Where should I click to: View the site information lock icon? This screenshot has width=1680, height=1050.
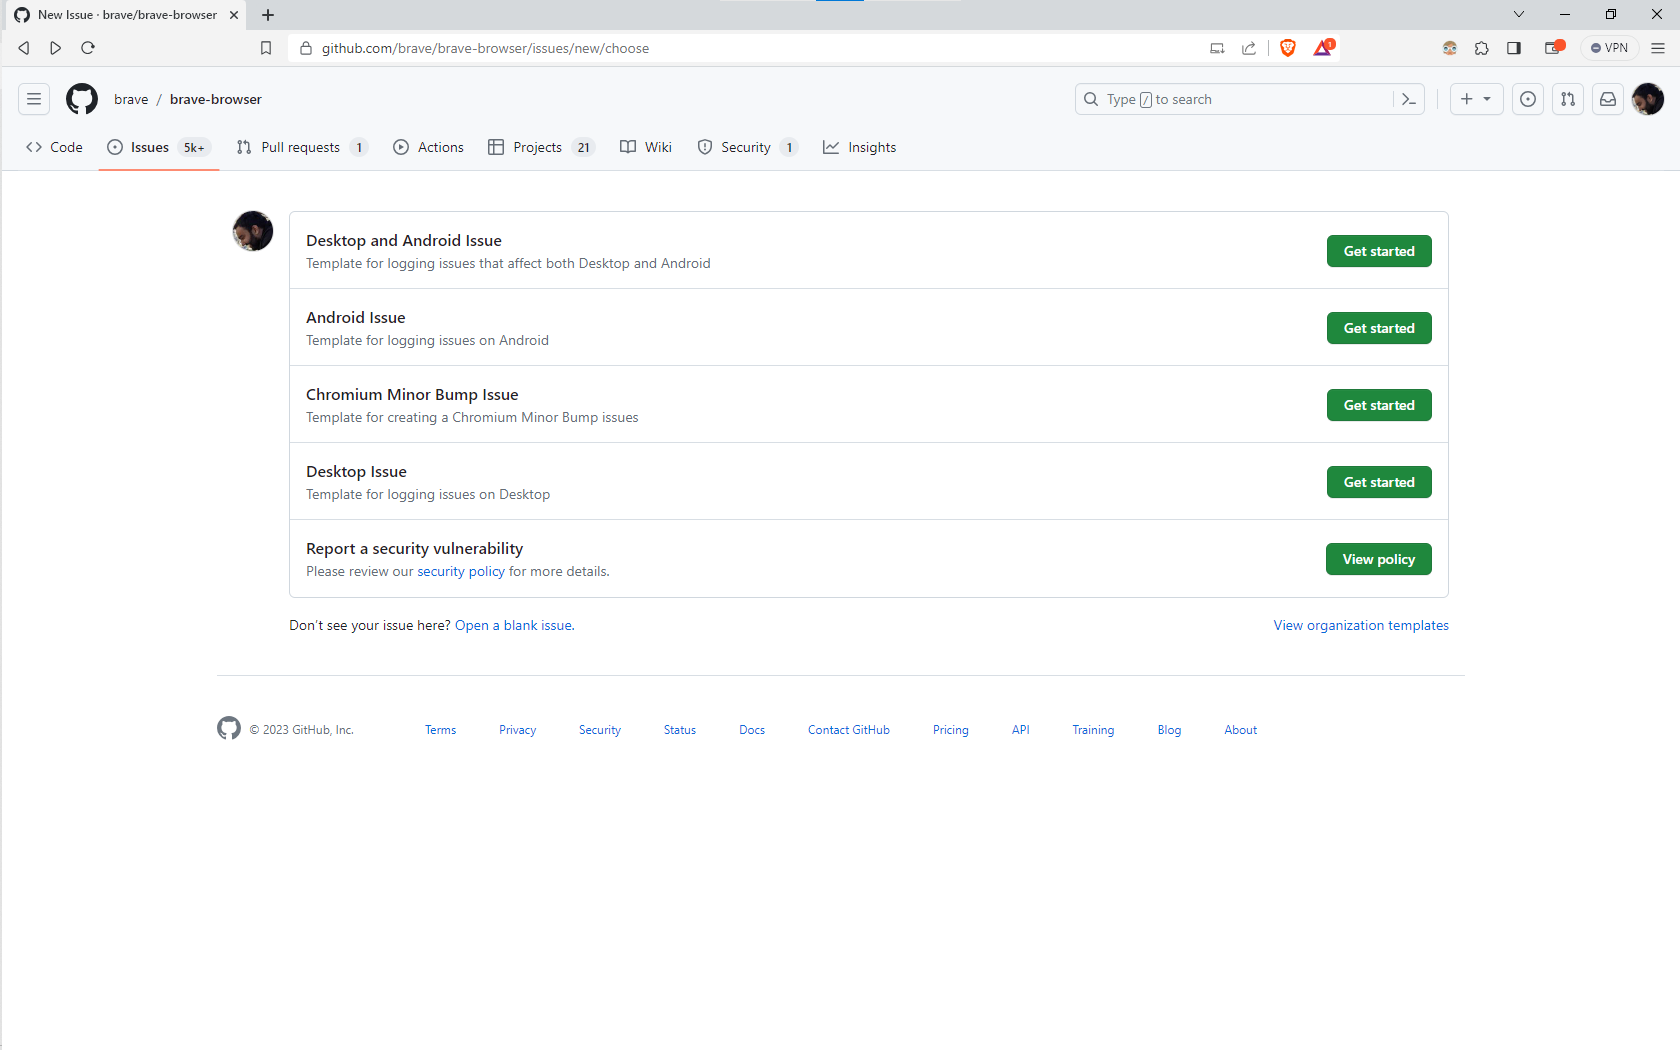coord(306,48)
